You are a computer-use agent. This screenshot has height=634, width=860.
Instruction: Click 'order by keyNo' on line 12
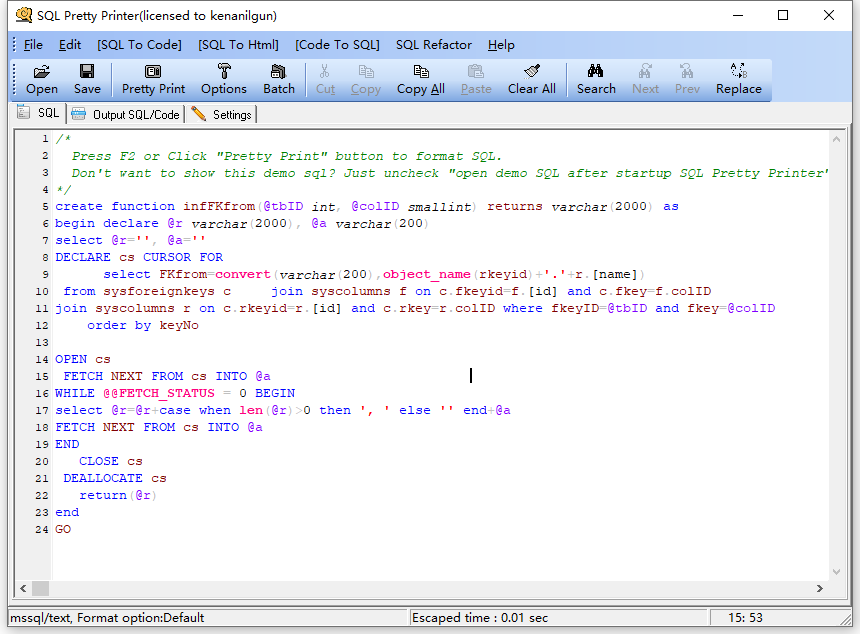coord(143,325)
